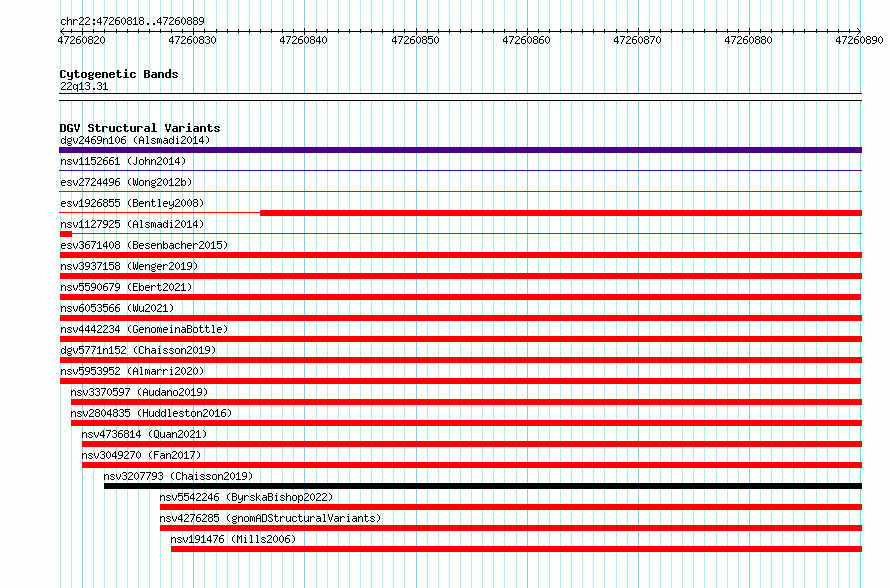890x588 pixels.
Task: Click ruler position 47260890
Action: 859,40
